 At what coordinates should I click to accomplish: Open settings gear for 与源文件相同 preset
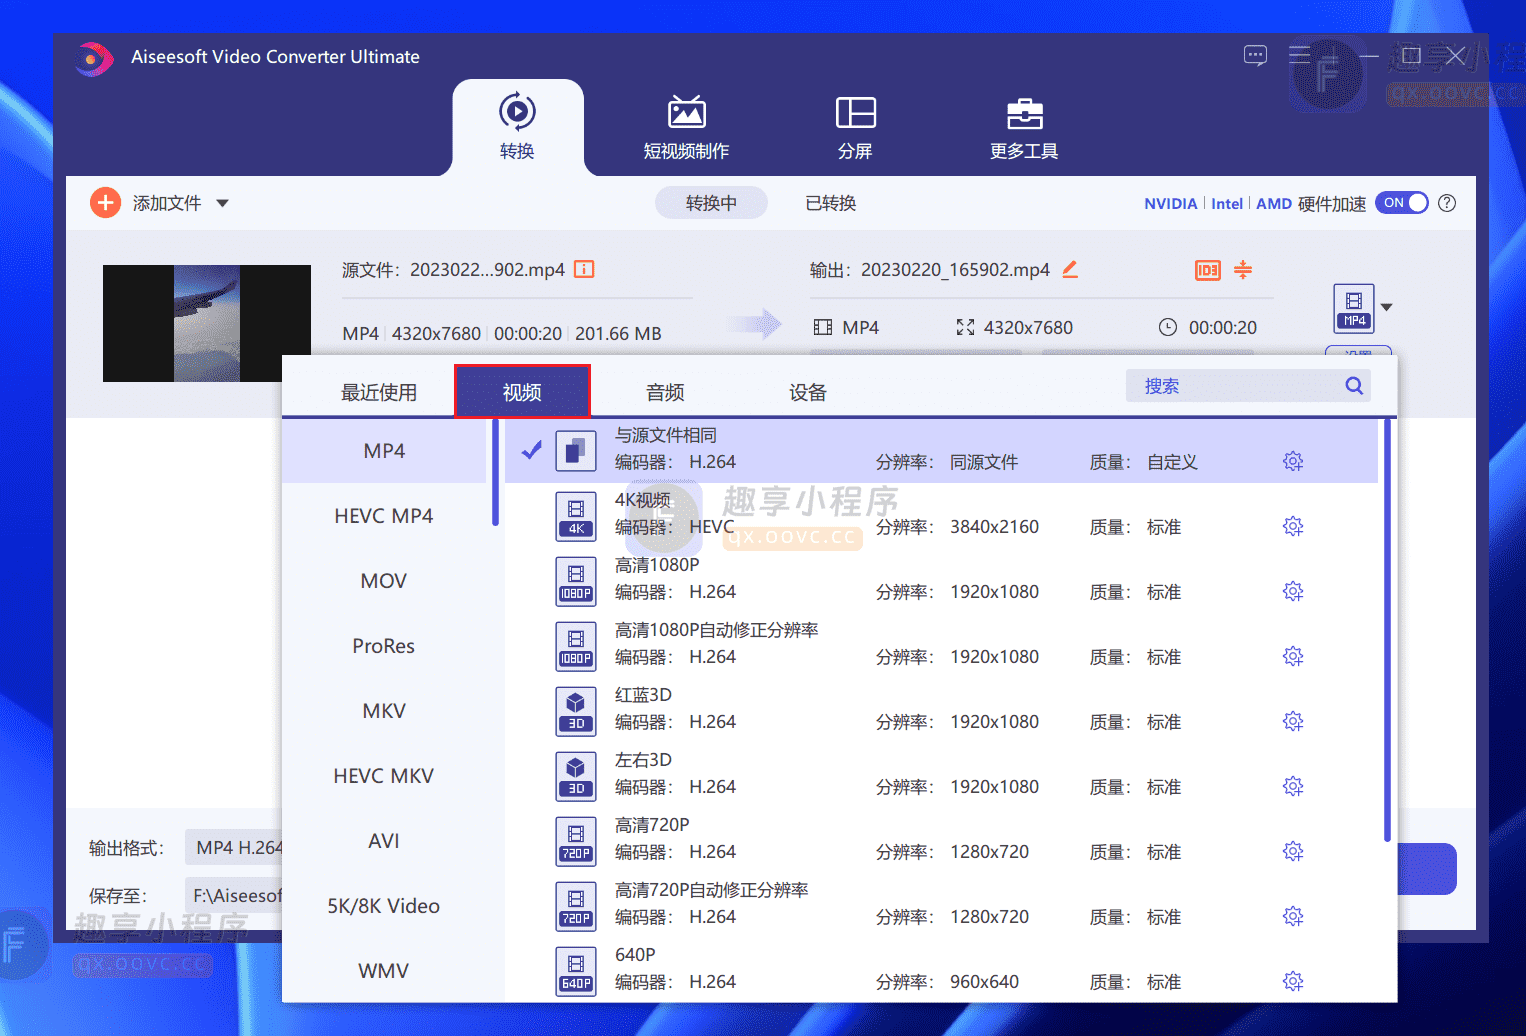(1293, 462)
